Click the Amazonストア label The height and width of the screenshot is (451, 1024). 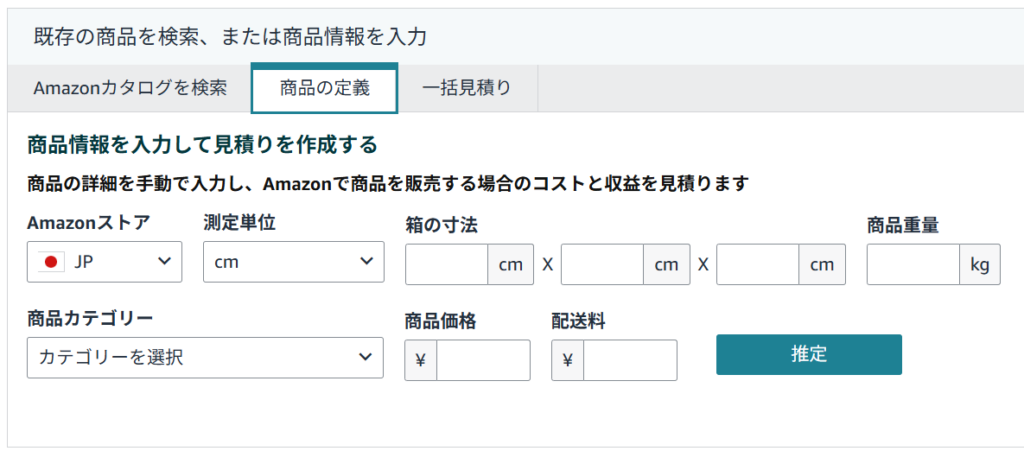coord(88,223)
